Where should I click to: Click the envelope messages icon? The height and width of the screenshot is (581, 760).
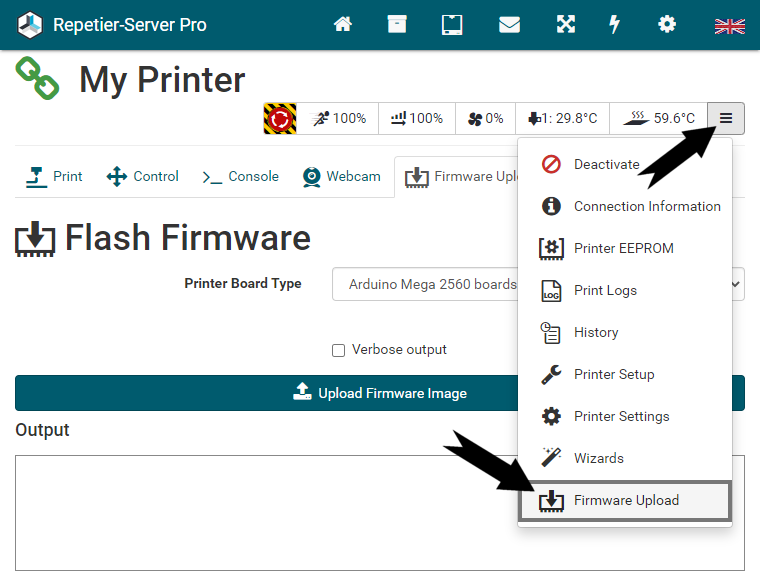click(x=509, y=25)
